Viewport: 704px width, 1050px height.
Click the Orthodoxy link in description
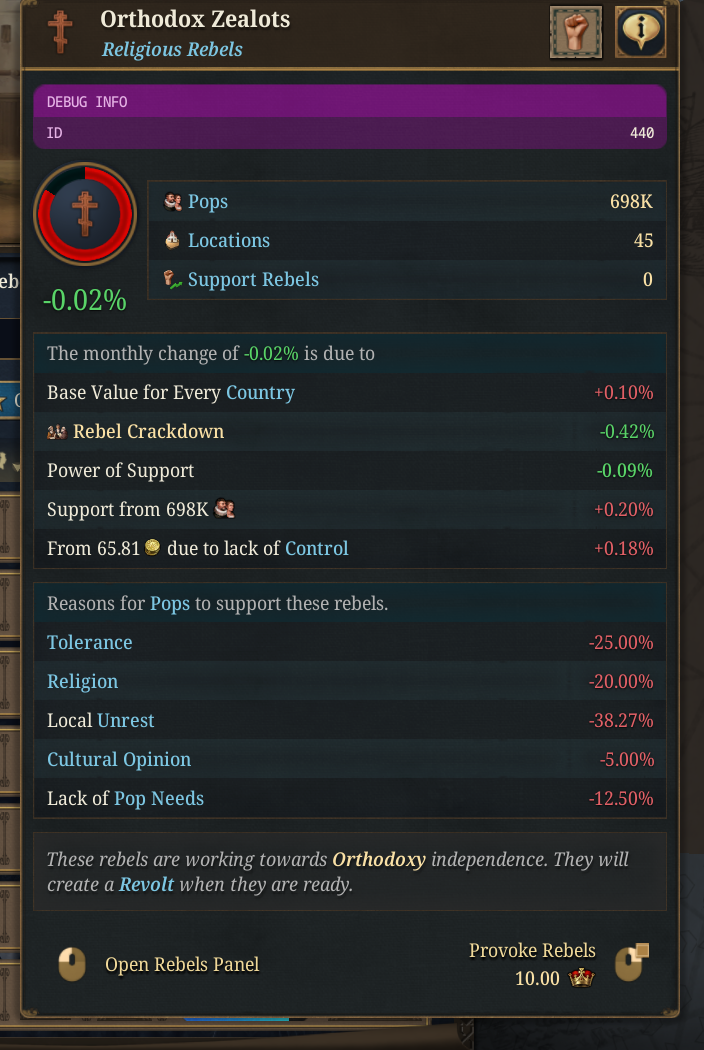click(x=379, y=860)
